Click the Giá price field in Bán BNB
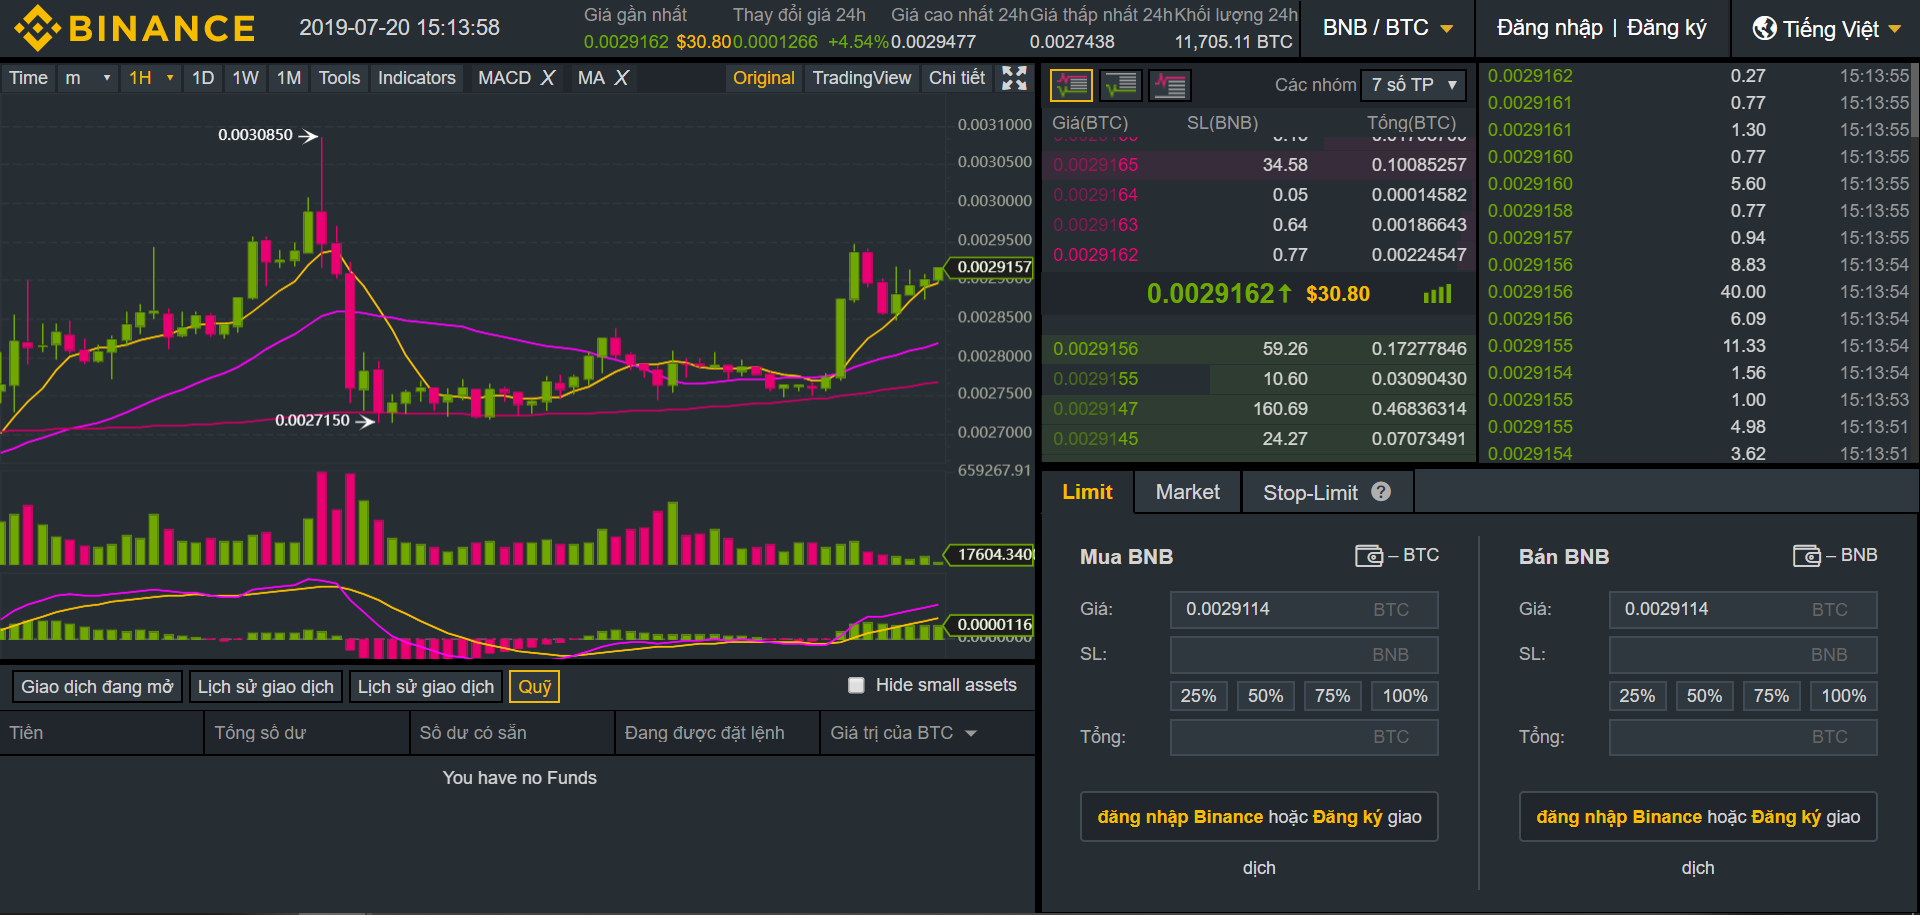The width and height of the screenshot is (1920, 915). point(1743,610)
